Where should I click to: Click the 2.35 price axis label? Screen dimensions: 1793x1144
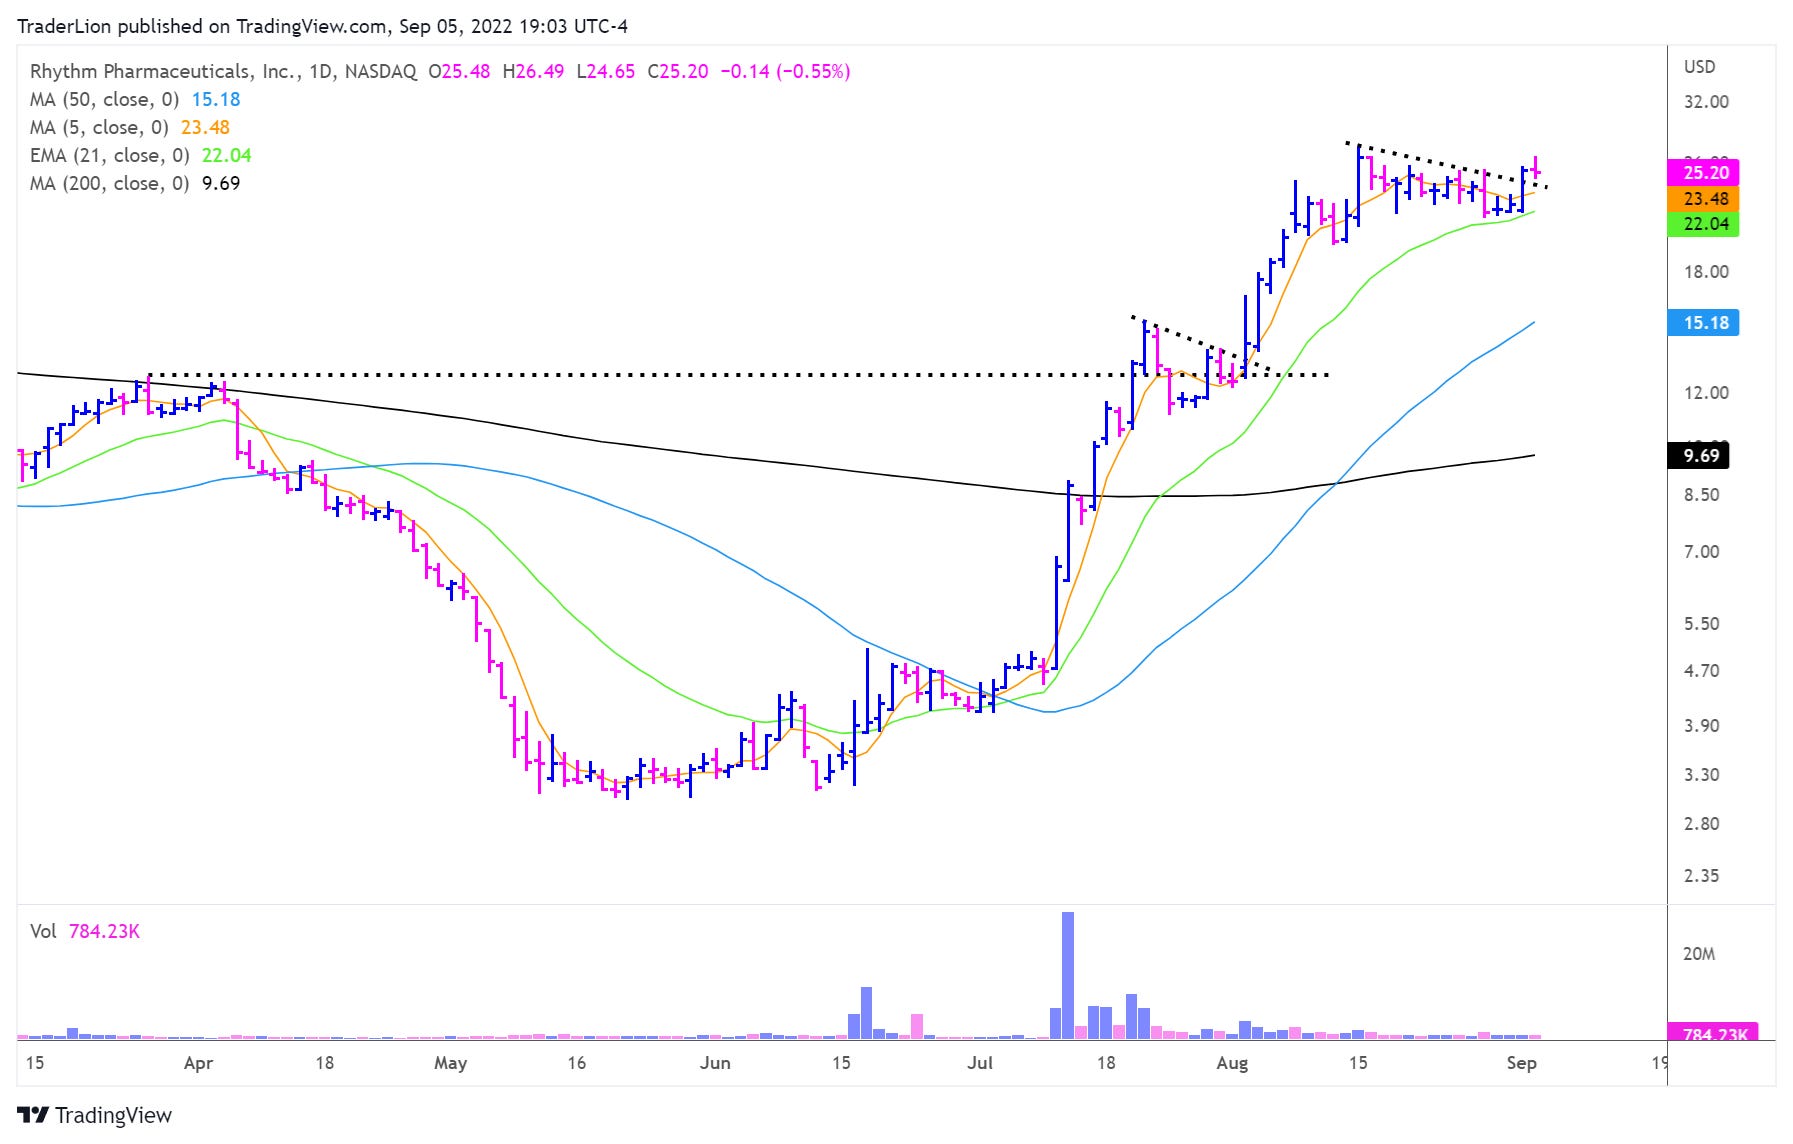pos(1702,876)
